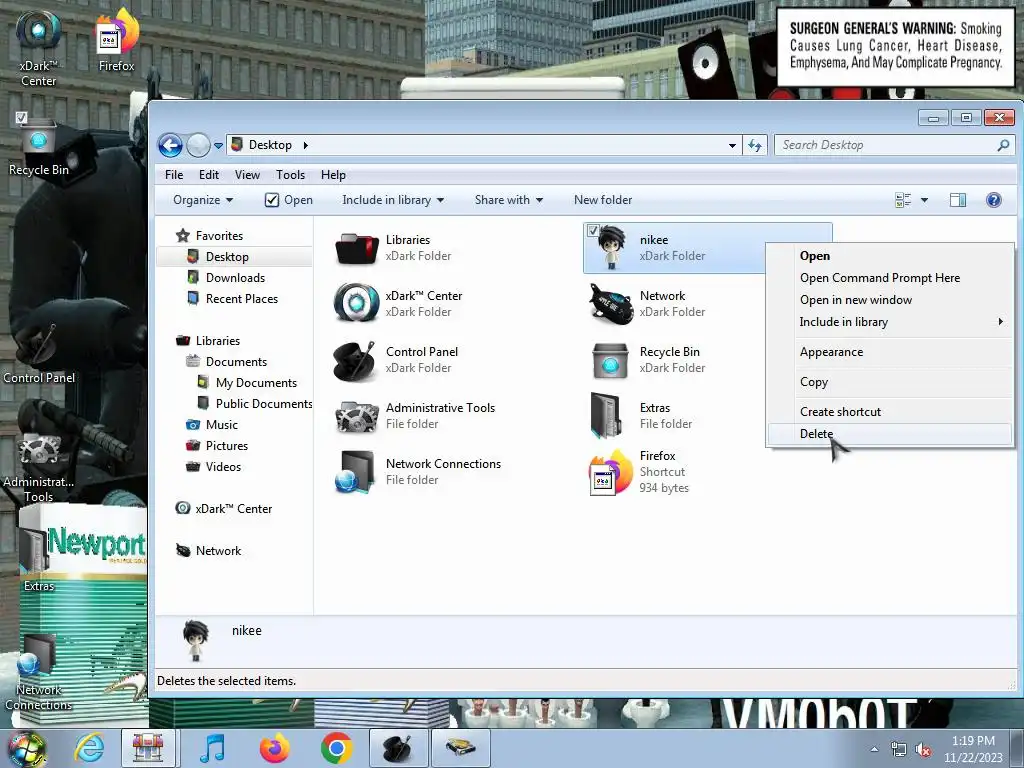
Task: Select Recent Places in navigation pane
Action: click(232, 298)
